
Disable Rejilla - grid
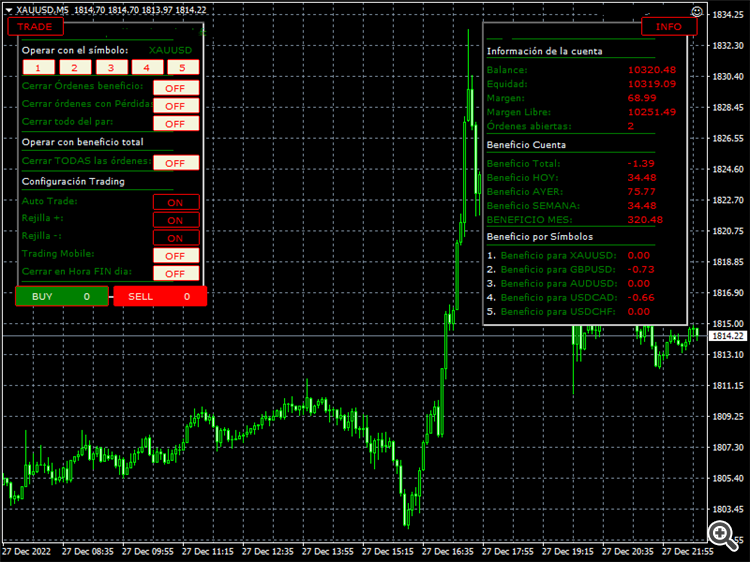(x=176, y=238)
